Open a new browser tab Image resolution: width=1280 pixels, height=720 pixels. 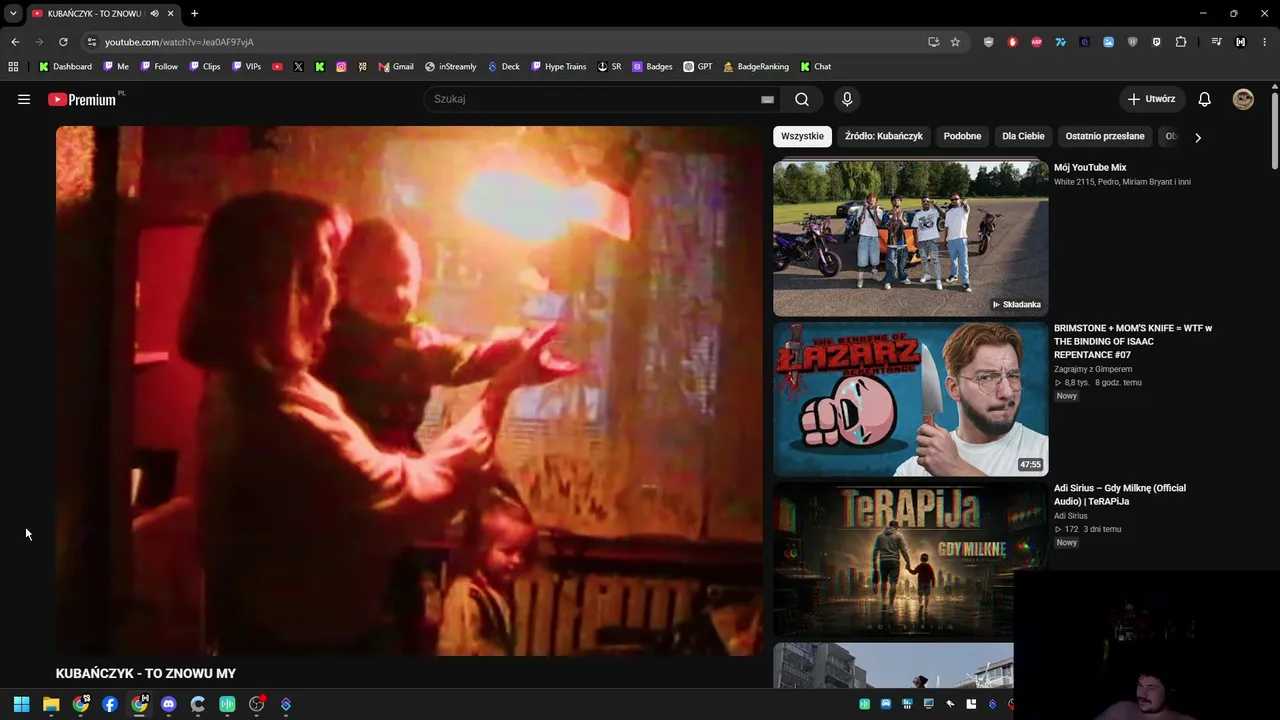194,13
